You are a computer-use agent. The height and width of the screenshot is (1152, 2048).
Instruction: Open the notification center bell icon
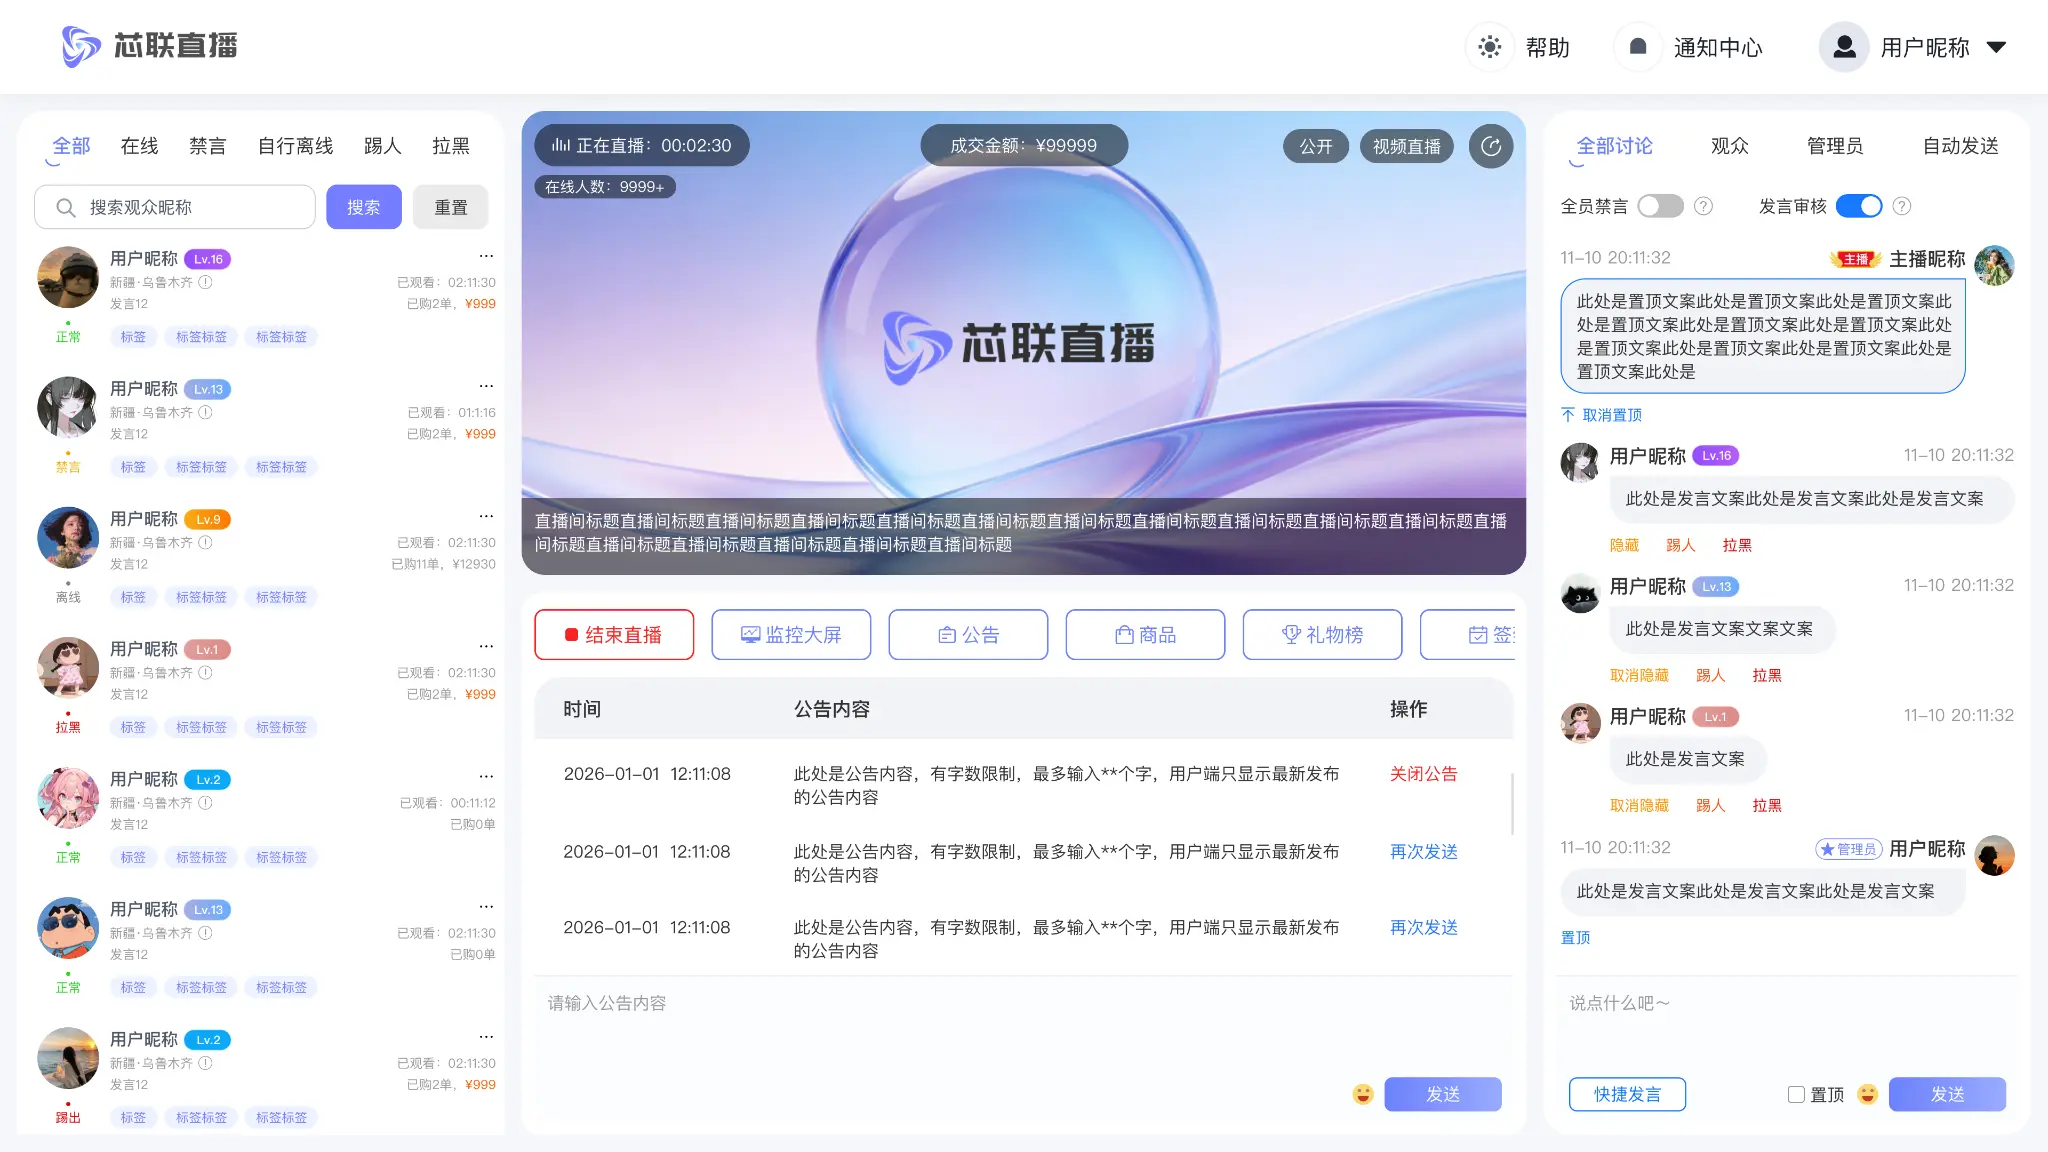pos(1638,47)
